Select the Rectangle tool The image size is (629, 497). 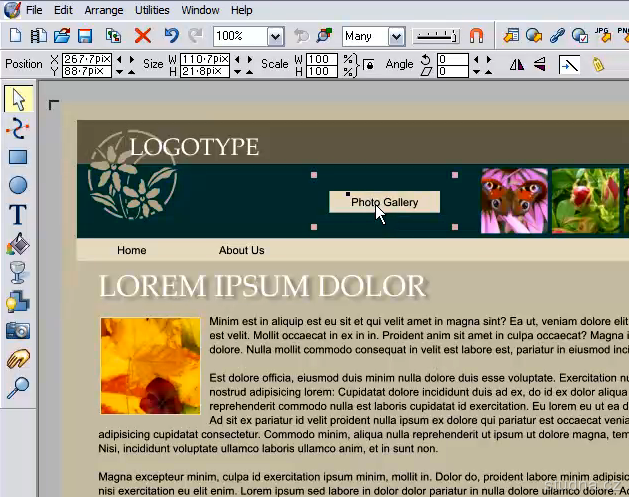pyautogui.click(x=18, y=157)
